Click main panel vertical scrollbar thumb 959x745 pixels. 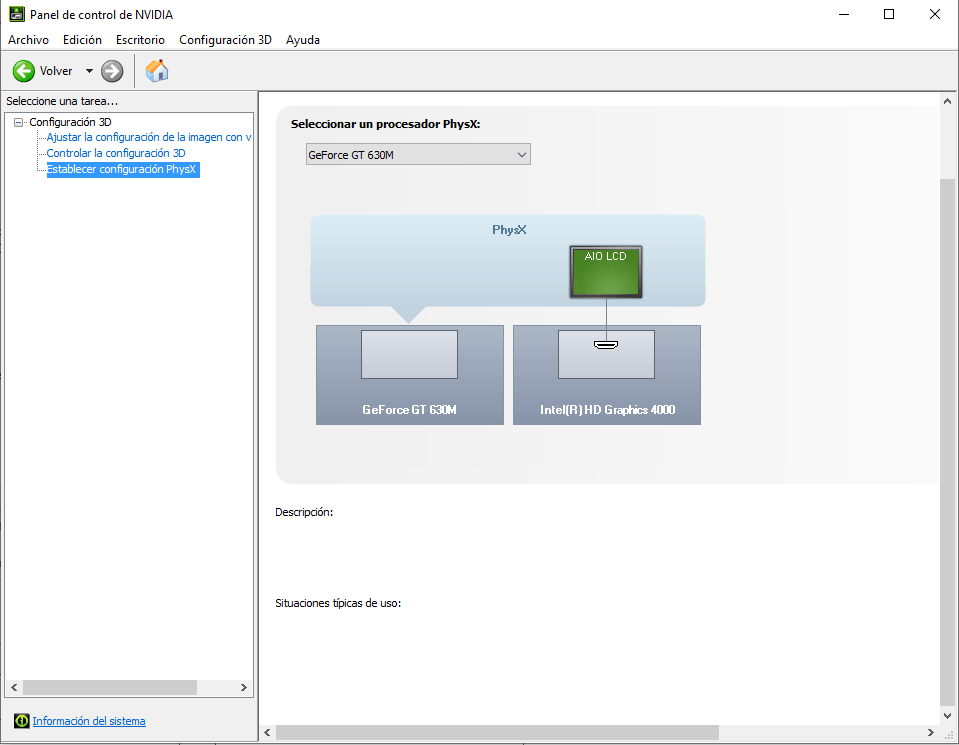947,443
